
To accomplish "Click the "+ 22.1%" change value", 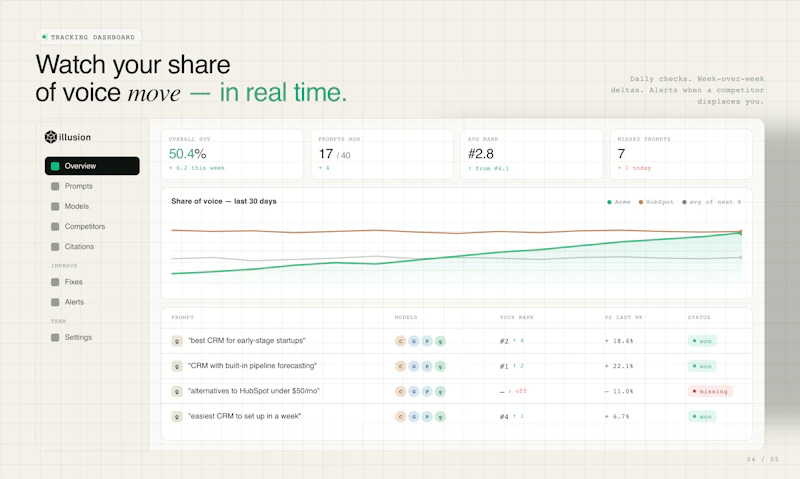I will [619, 366].
